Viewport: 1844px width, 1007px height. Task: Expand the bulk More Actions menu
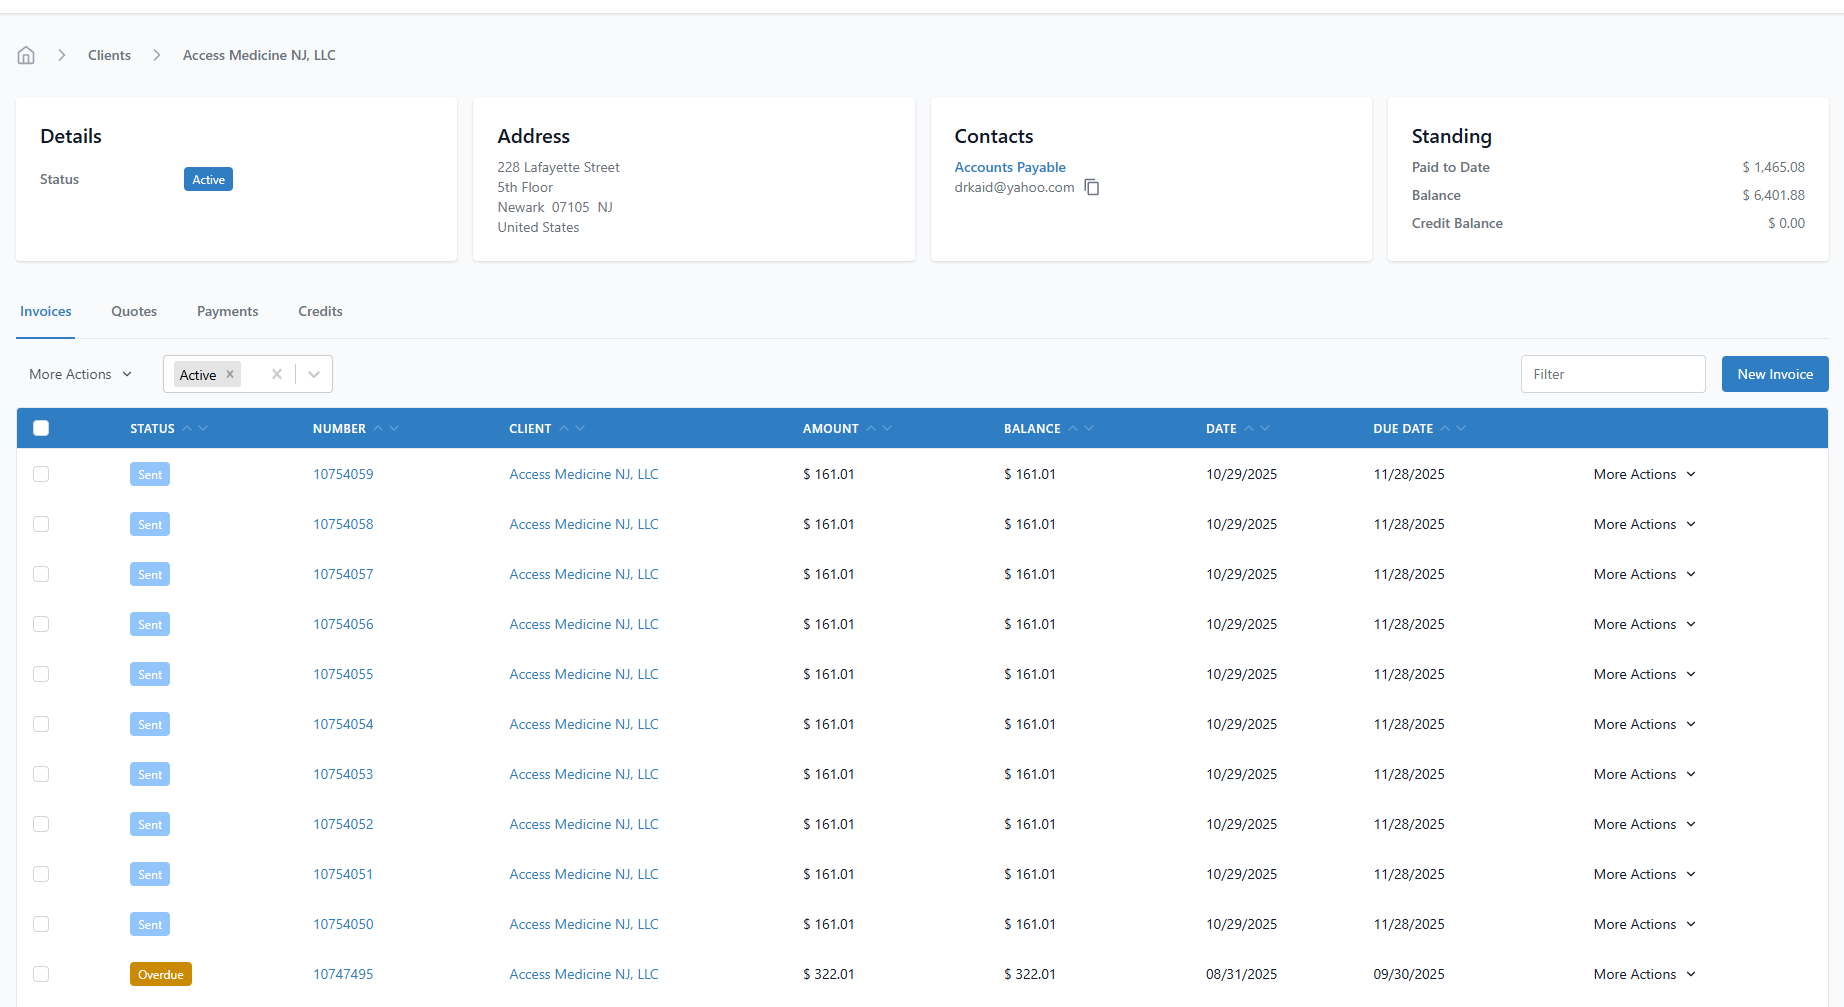click(80, 374)
